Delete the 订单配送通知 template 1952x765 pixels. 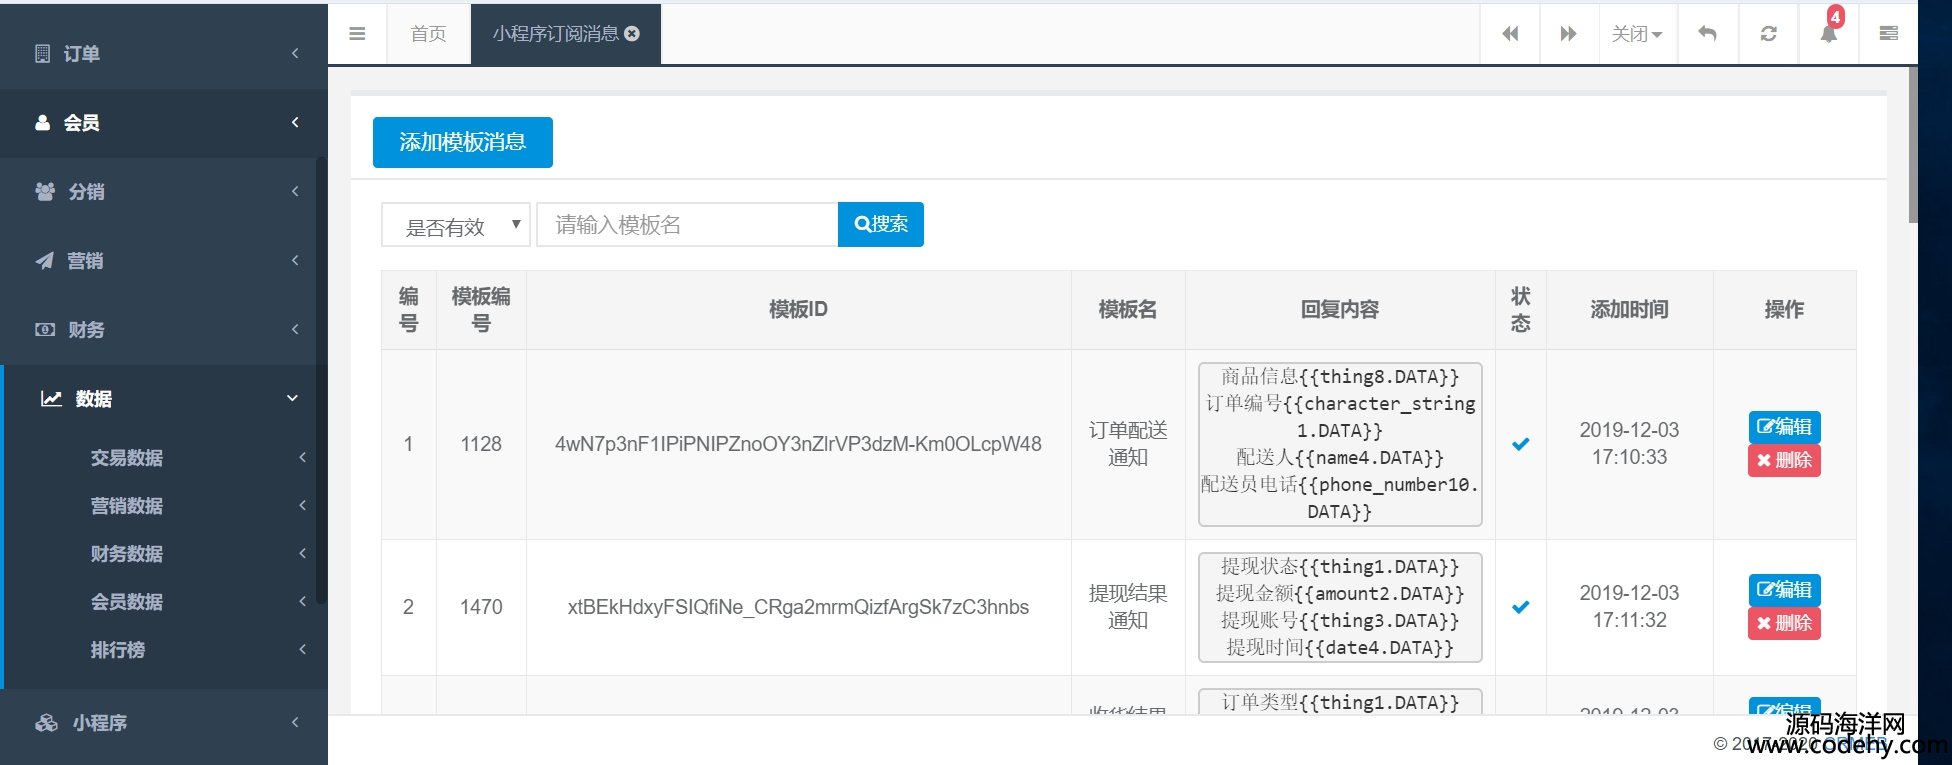pyautogui.click(x=1784, y=460)
